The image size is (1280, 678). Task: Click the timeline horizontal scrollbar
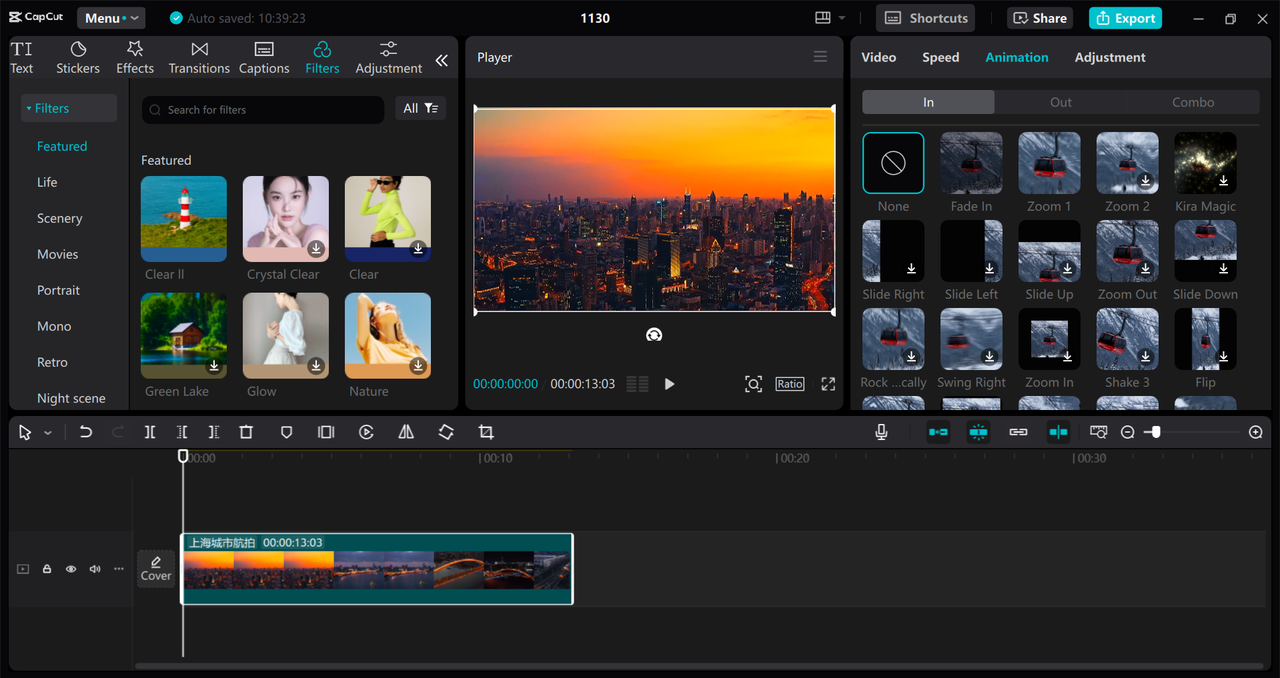click(699, 666)
